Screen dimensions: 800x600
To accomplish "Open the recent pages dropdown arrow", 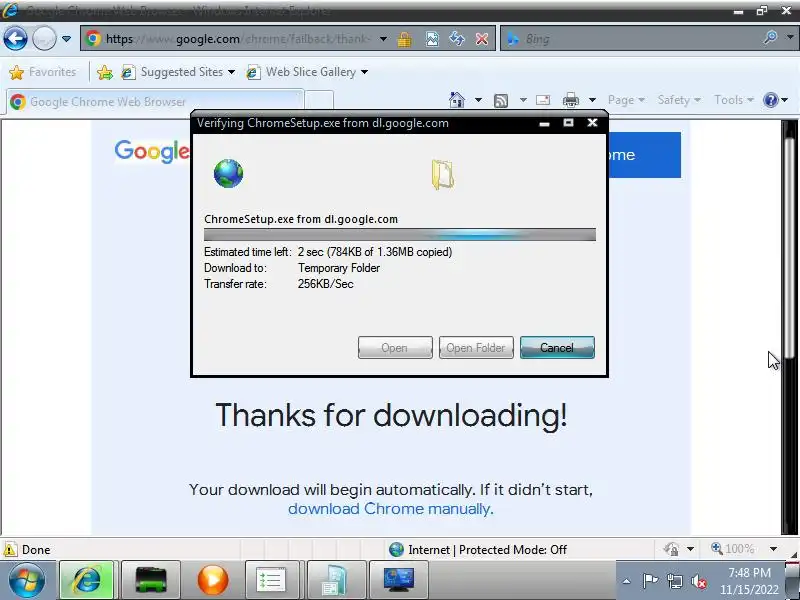I will point(66,39).
